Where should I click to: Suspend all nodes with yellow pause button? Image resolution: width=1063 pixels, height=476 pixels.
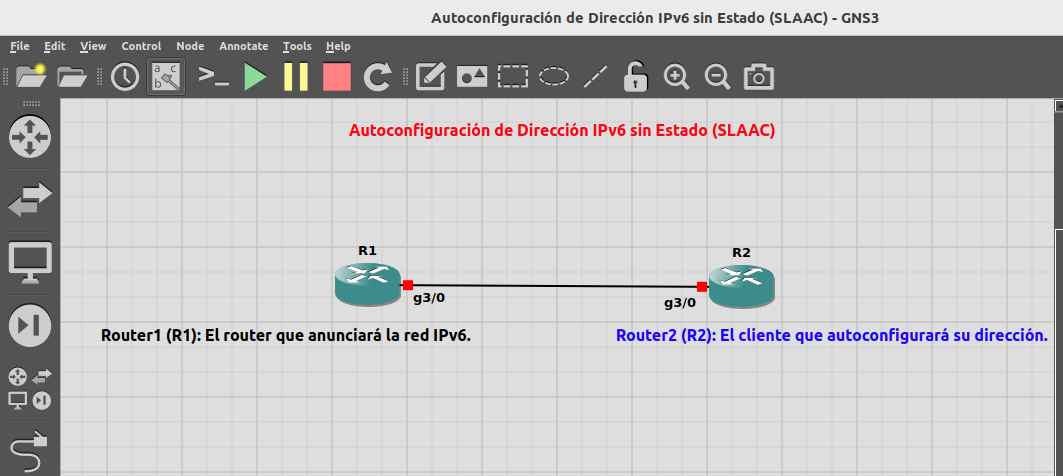[296, 76]
